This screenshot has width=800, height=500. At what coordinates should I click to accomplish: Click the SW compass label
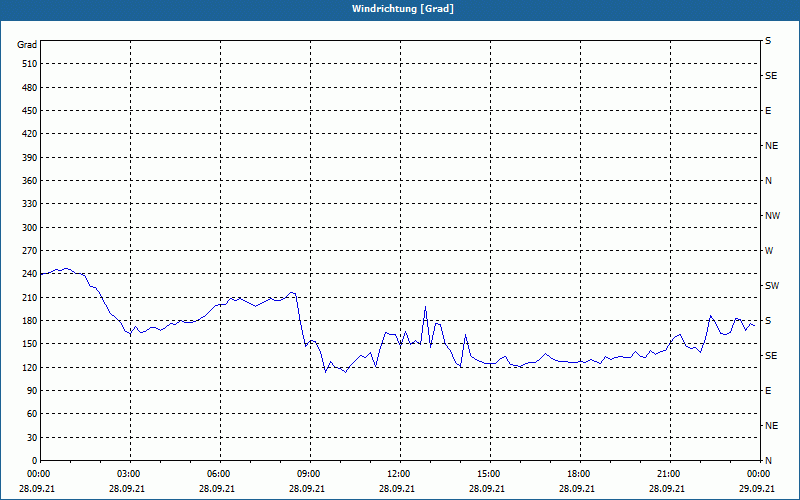(x=772, y=286)
